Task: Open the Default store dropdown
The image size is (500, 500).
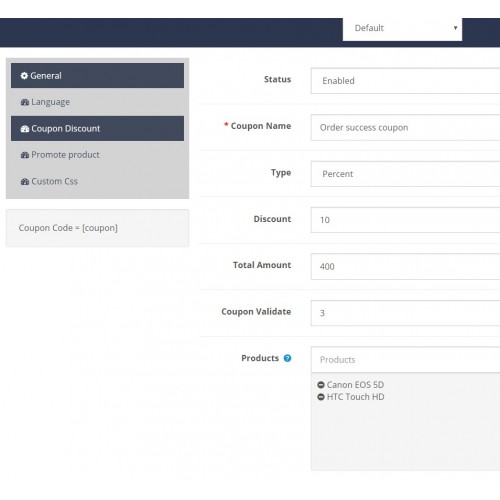Action: [402, 29]
